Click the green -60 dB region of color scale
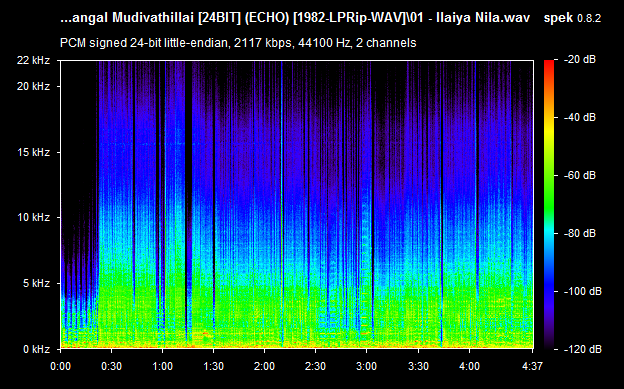 coord(549,175)
